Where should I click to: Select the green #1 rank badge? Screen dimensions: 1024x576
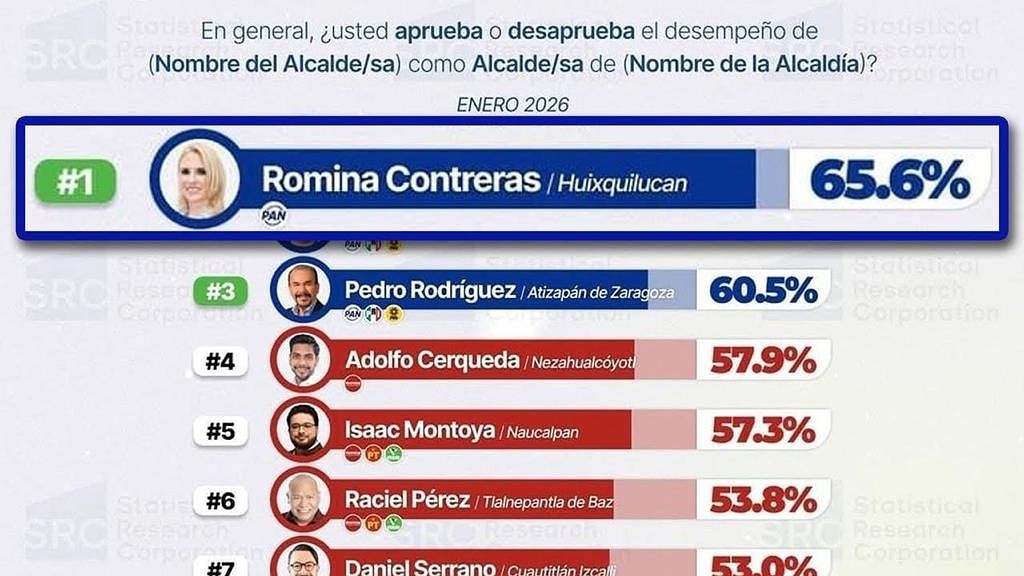75,181
